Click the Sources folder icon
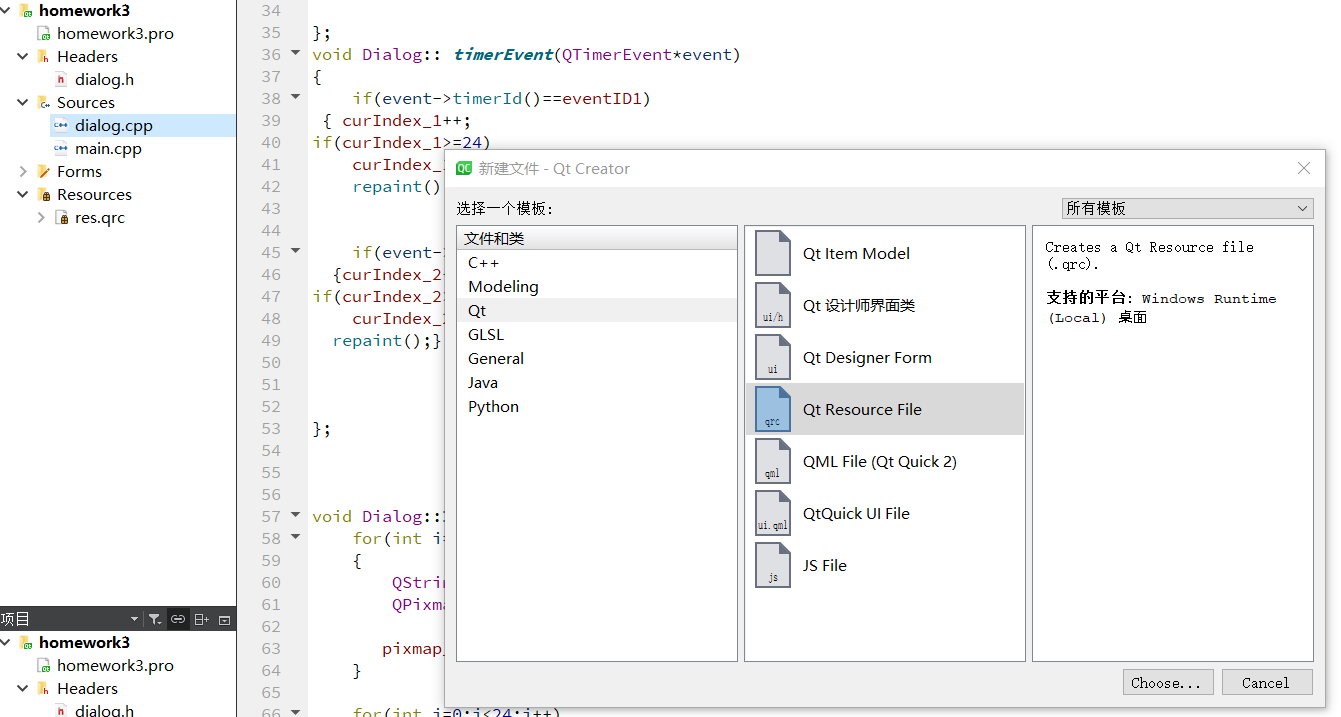The height and width of the screenshot is (717, 1341). pyautogui.click(x=44, y=103)
